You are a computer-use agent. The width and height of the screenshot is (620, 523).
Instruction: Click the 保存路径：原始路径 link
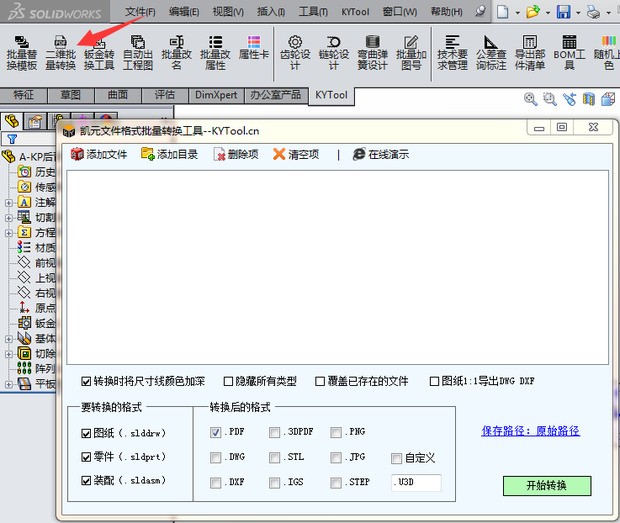(x=530, y=431)
